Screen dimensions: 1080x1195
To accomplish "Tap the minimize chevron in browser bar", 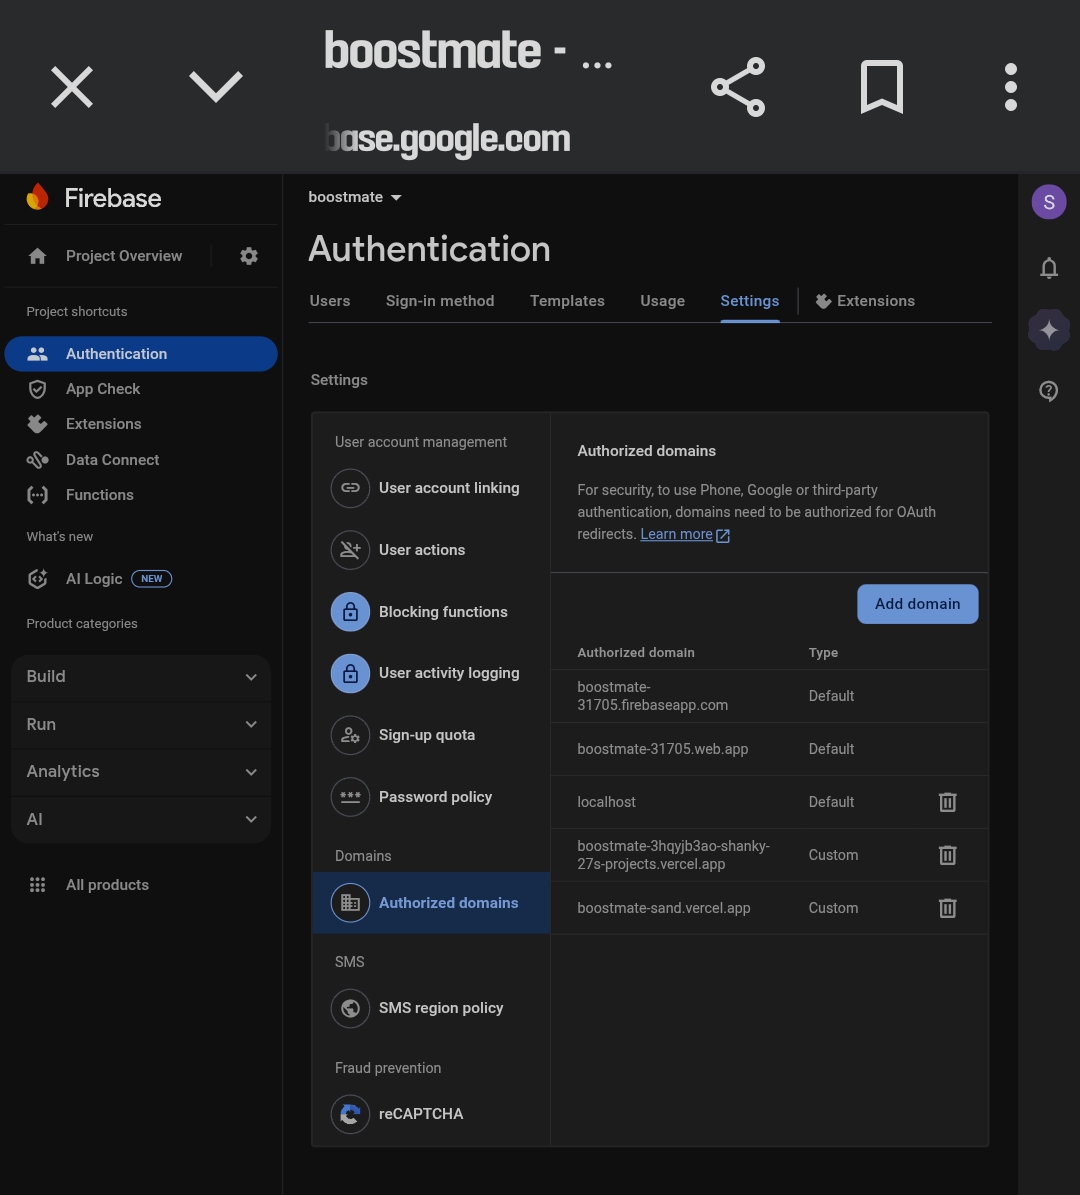I will coord(216,86).
